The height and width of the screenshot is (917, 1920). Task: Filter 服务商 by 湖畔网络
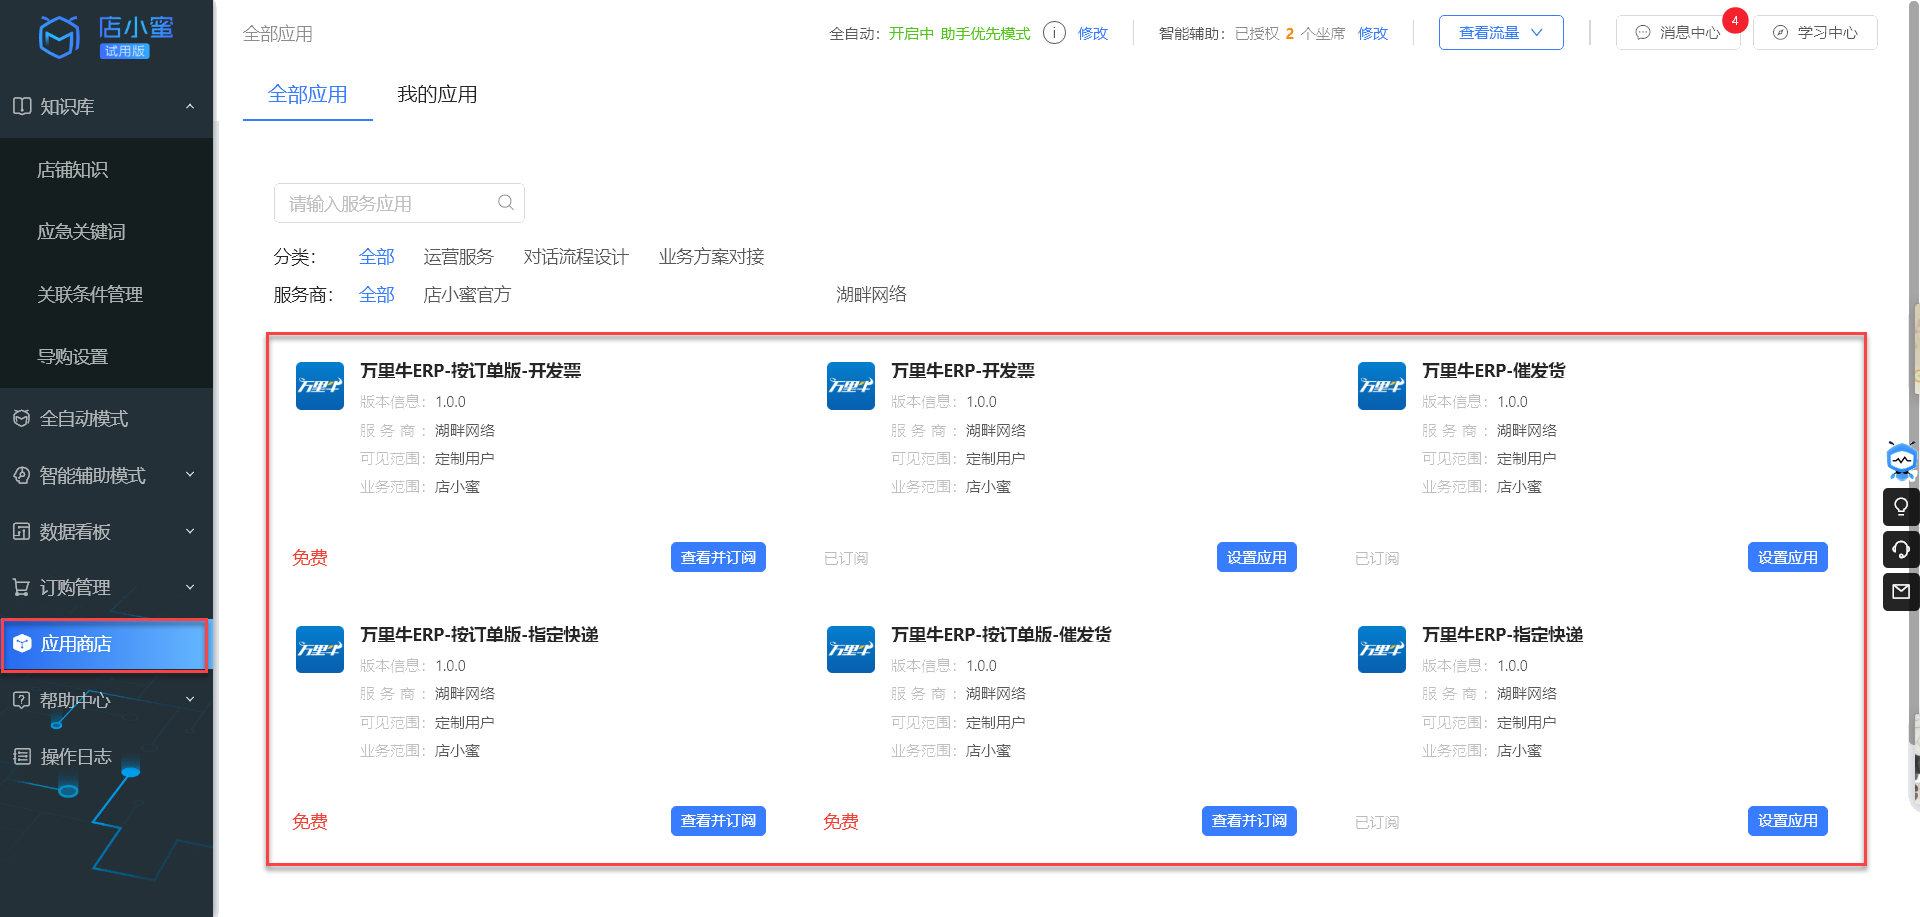pyautogui.click(x=872, y=295)
